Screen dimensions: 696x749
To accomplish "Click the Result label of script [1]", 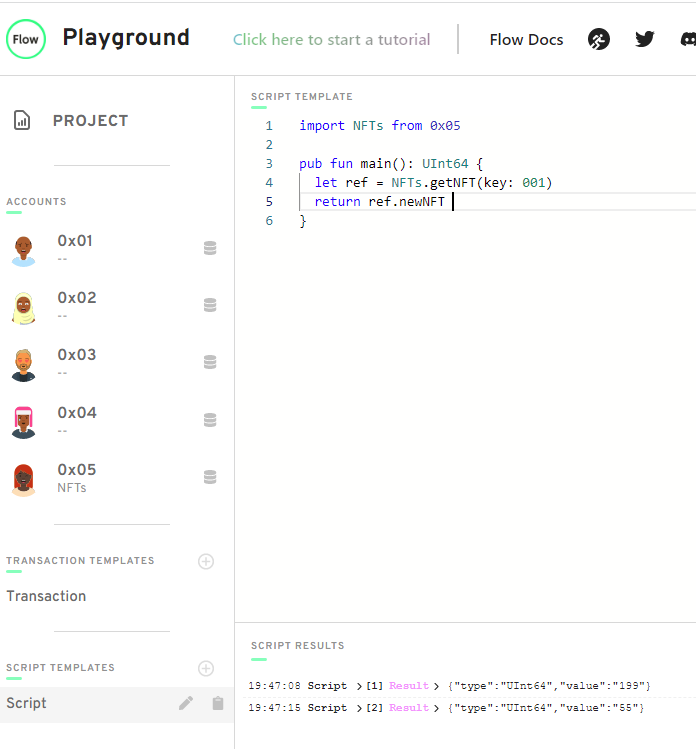I will (409, 686).
